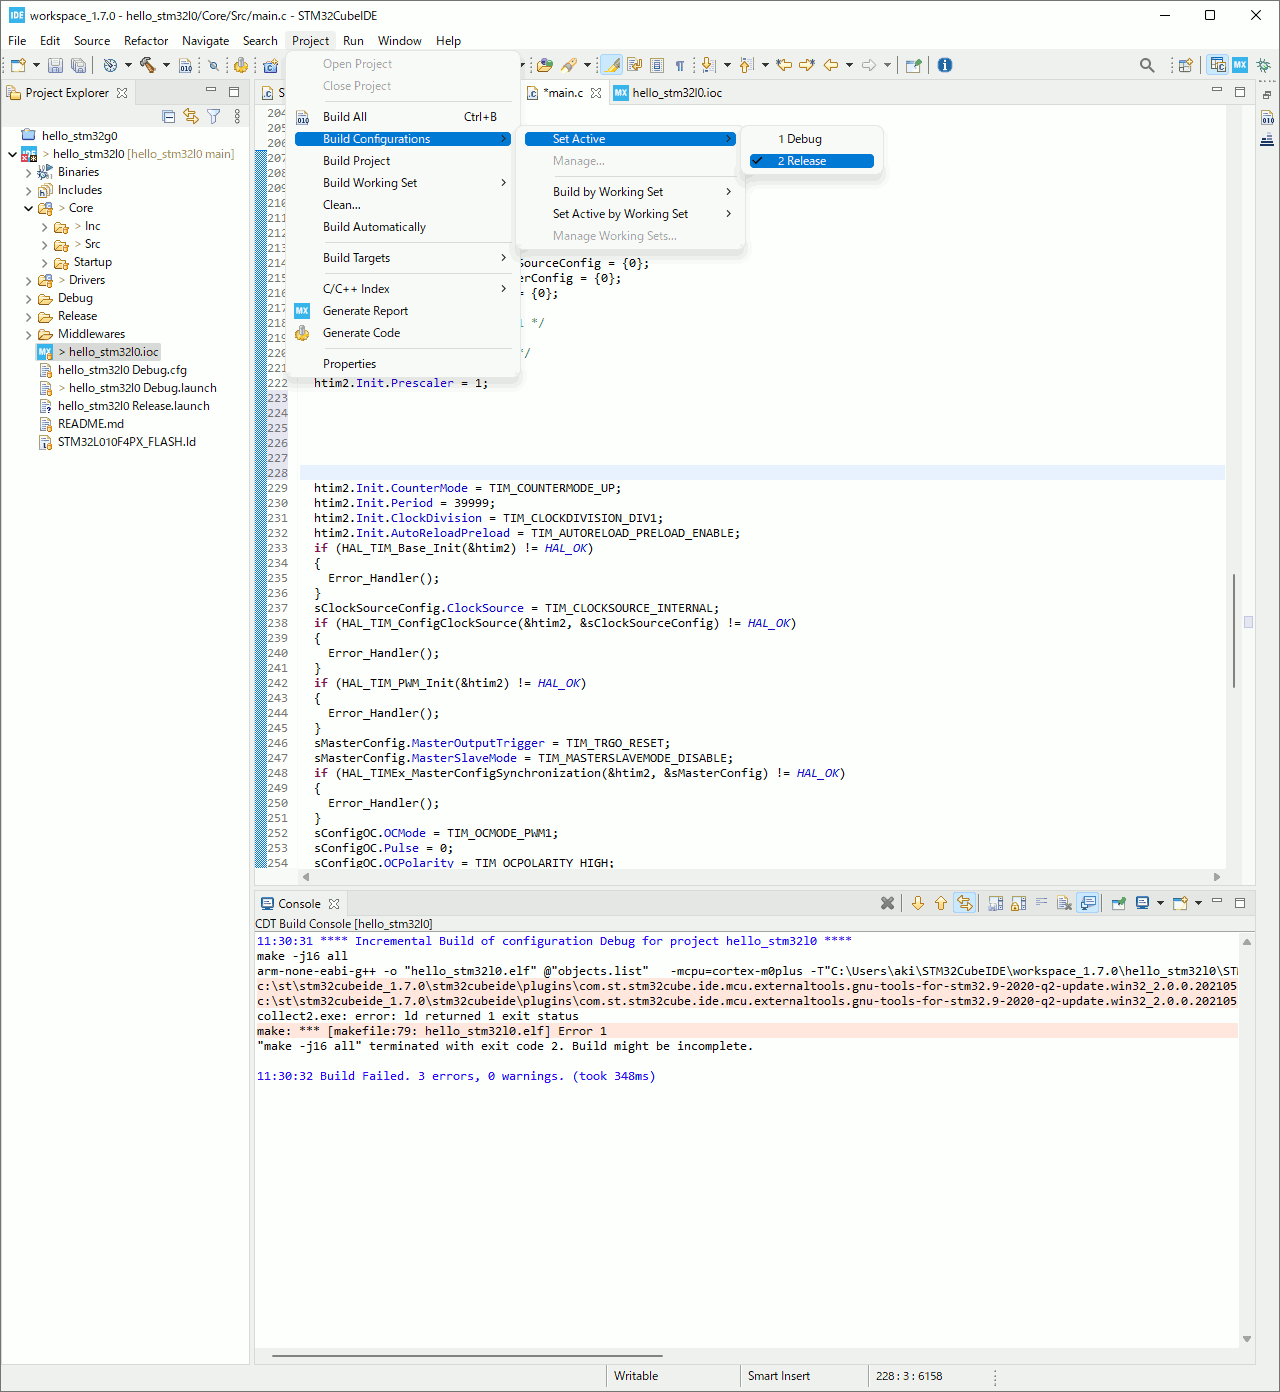Click the filter funnel icon in Project Explorer

[213, 117]
